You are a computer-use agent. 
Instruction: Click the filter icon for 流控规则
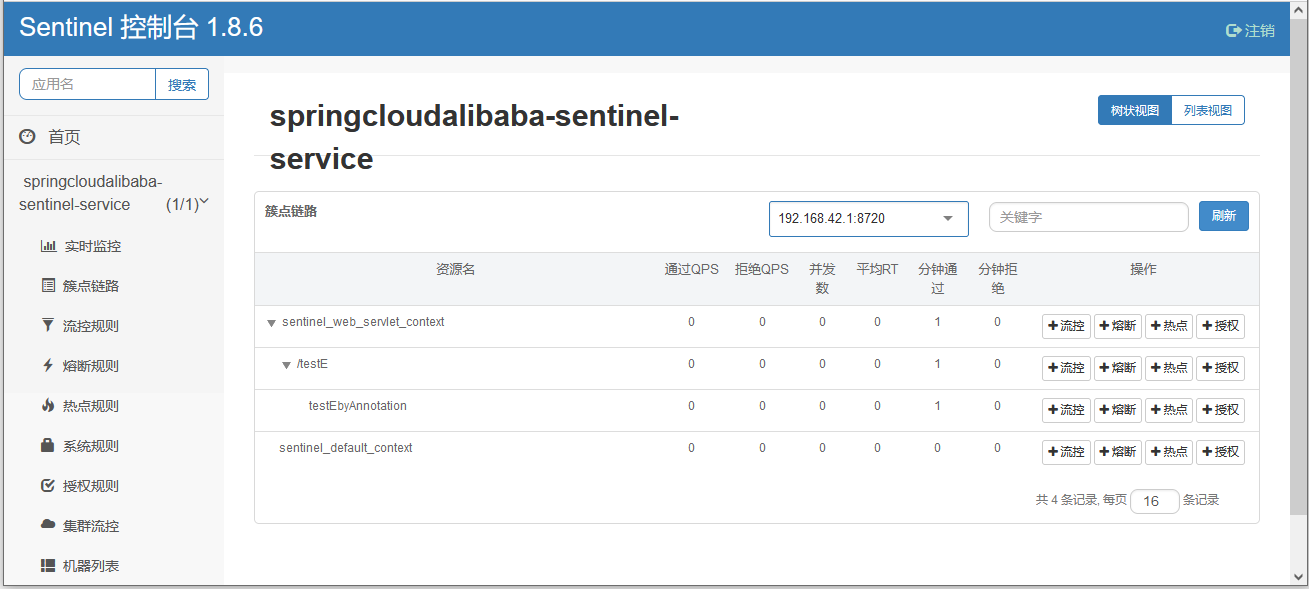[x=48, y=326]
